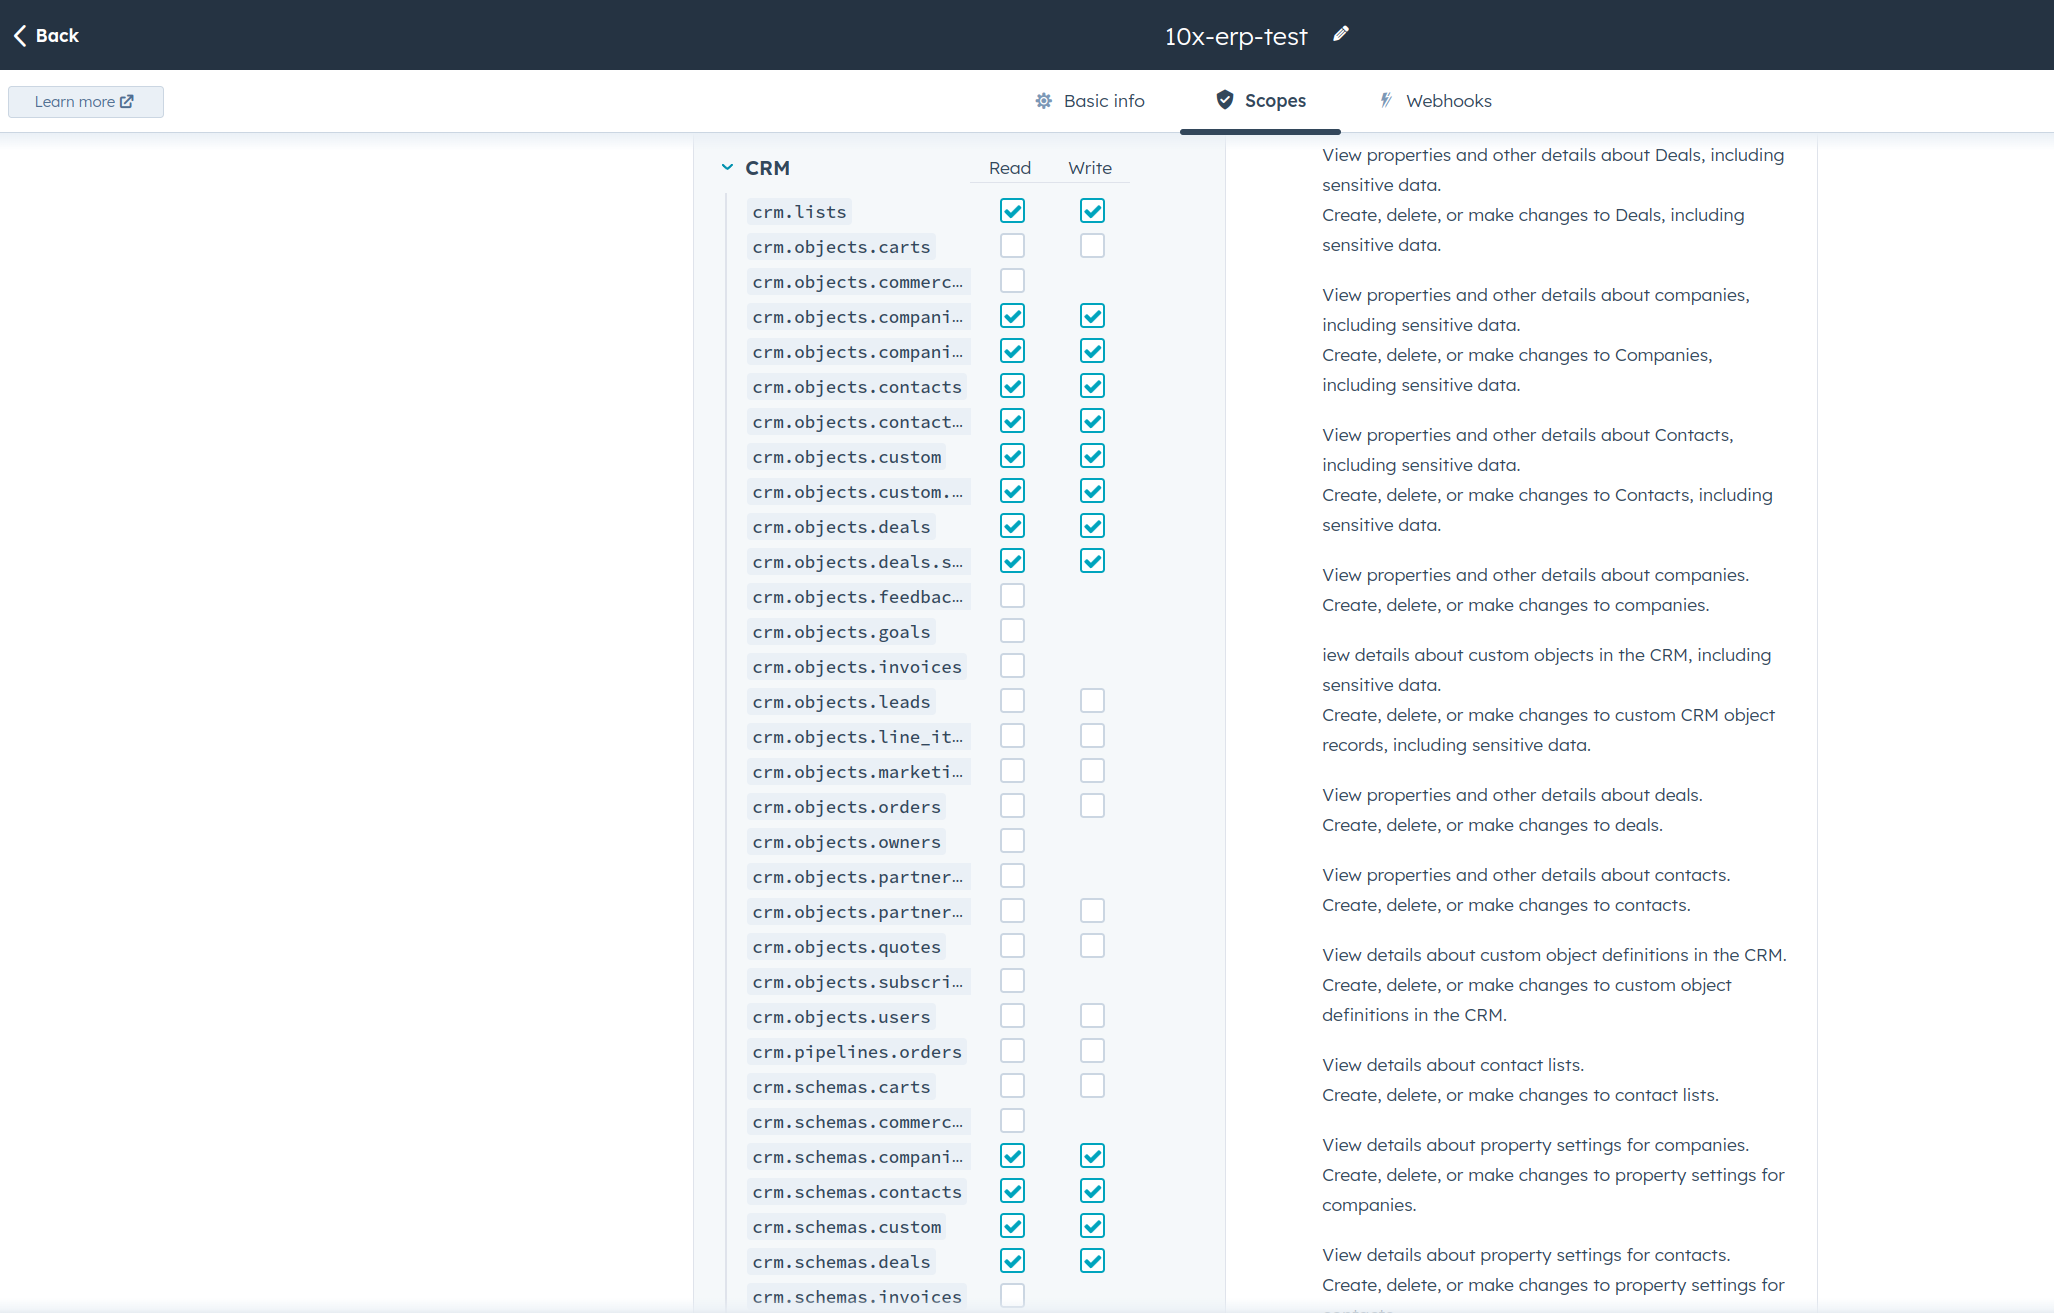Check Write for crm.objects.quotes
This screenshot has width=2054, height=1313.
coord(1092,946)
